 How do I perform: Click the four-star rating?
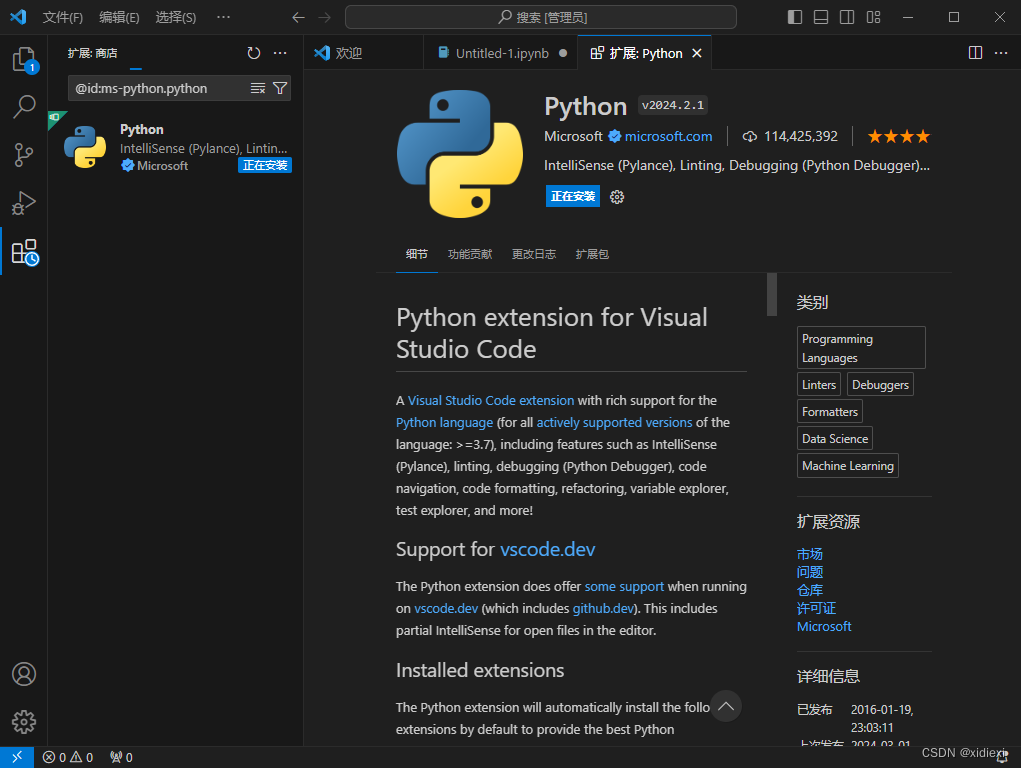[x=899, y=136]
